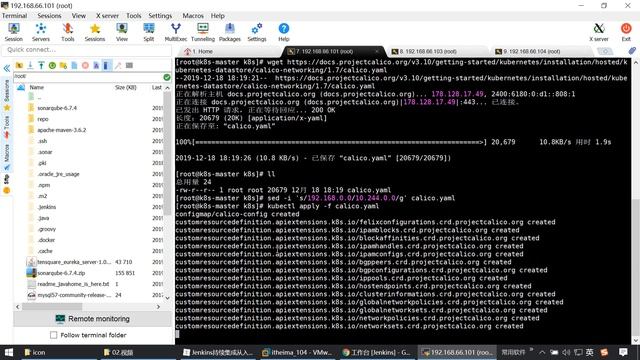Open the View menu
Screen dimensions: 640x360
click(79, 16)
